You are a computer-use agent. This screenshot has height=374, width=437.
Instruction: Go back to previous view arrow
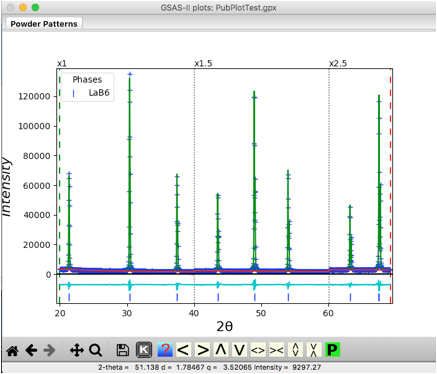[x=31, y=350]
